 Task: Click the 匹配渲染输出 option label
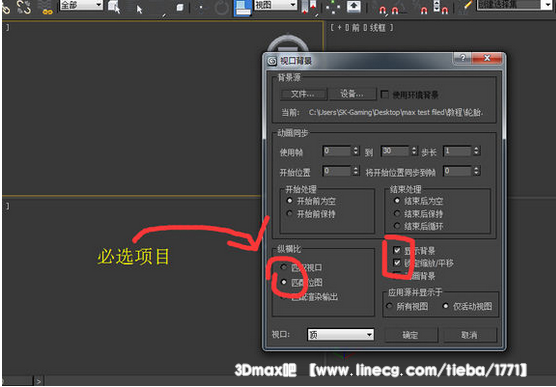[x=315, y=297]
